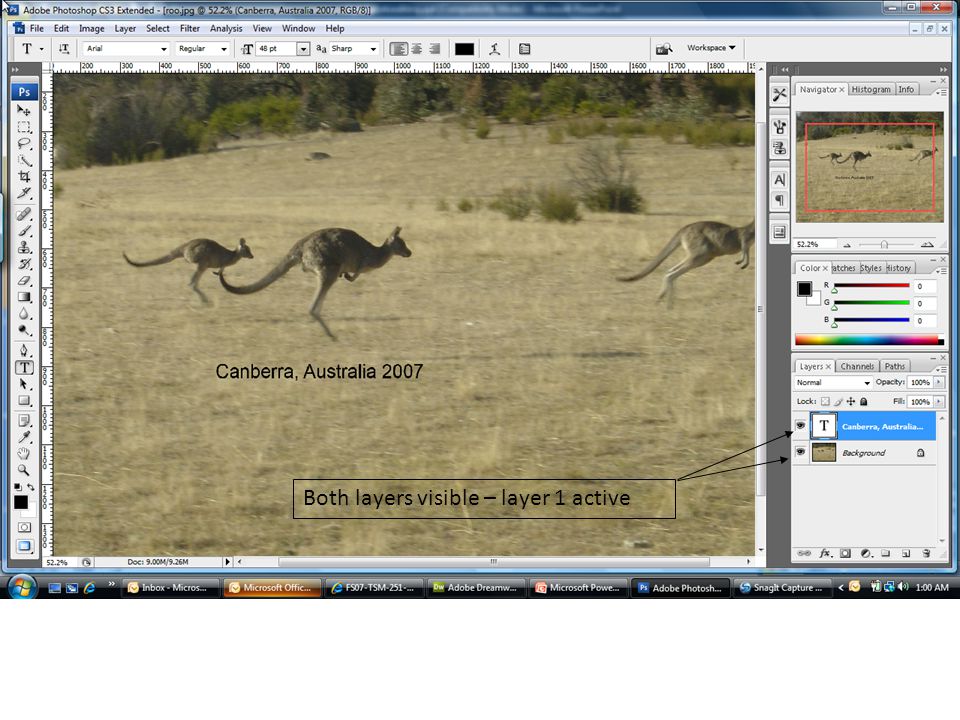The image size is (960, 720).
Task: Open the Character panel dock icon
Action: click(x=779, y=179)
